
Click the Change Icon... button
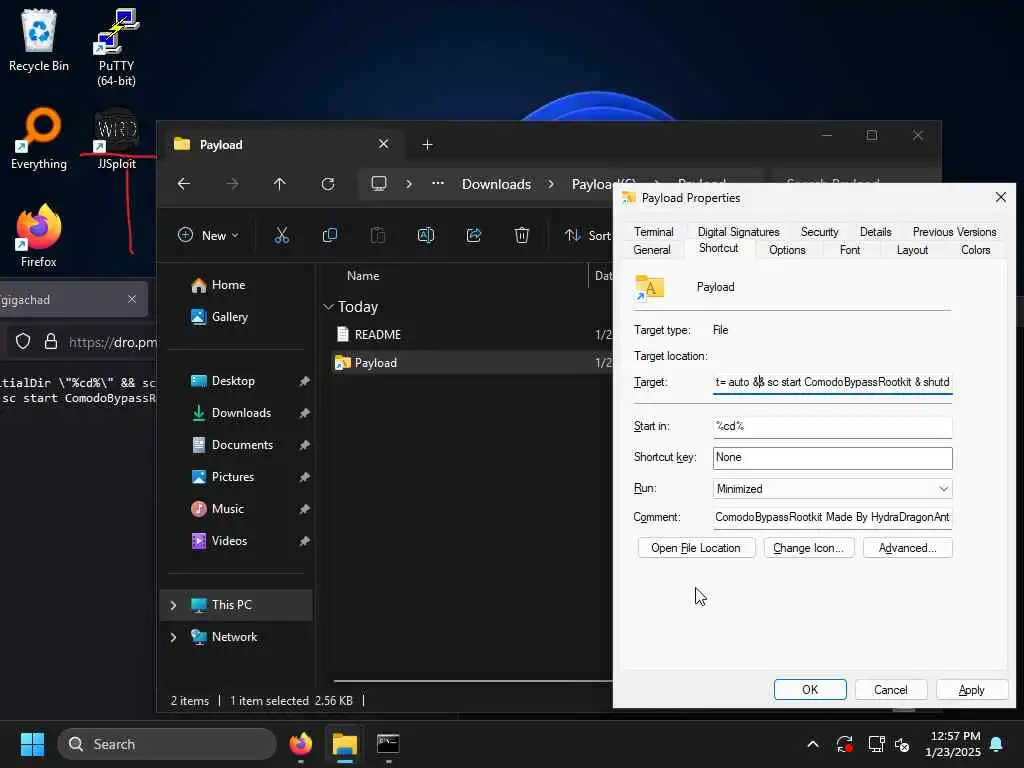[x=808, y=548]
